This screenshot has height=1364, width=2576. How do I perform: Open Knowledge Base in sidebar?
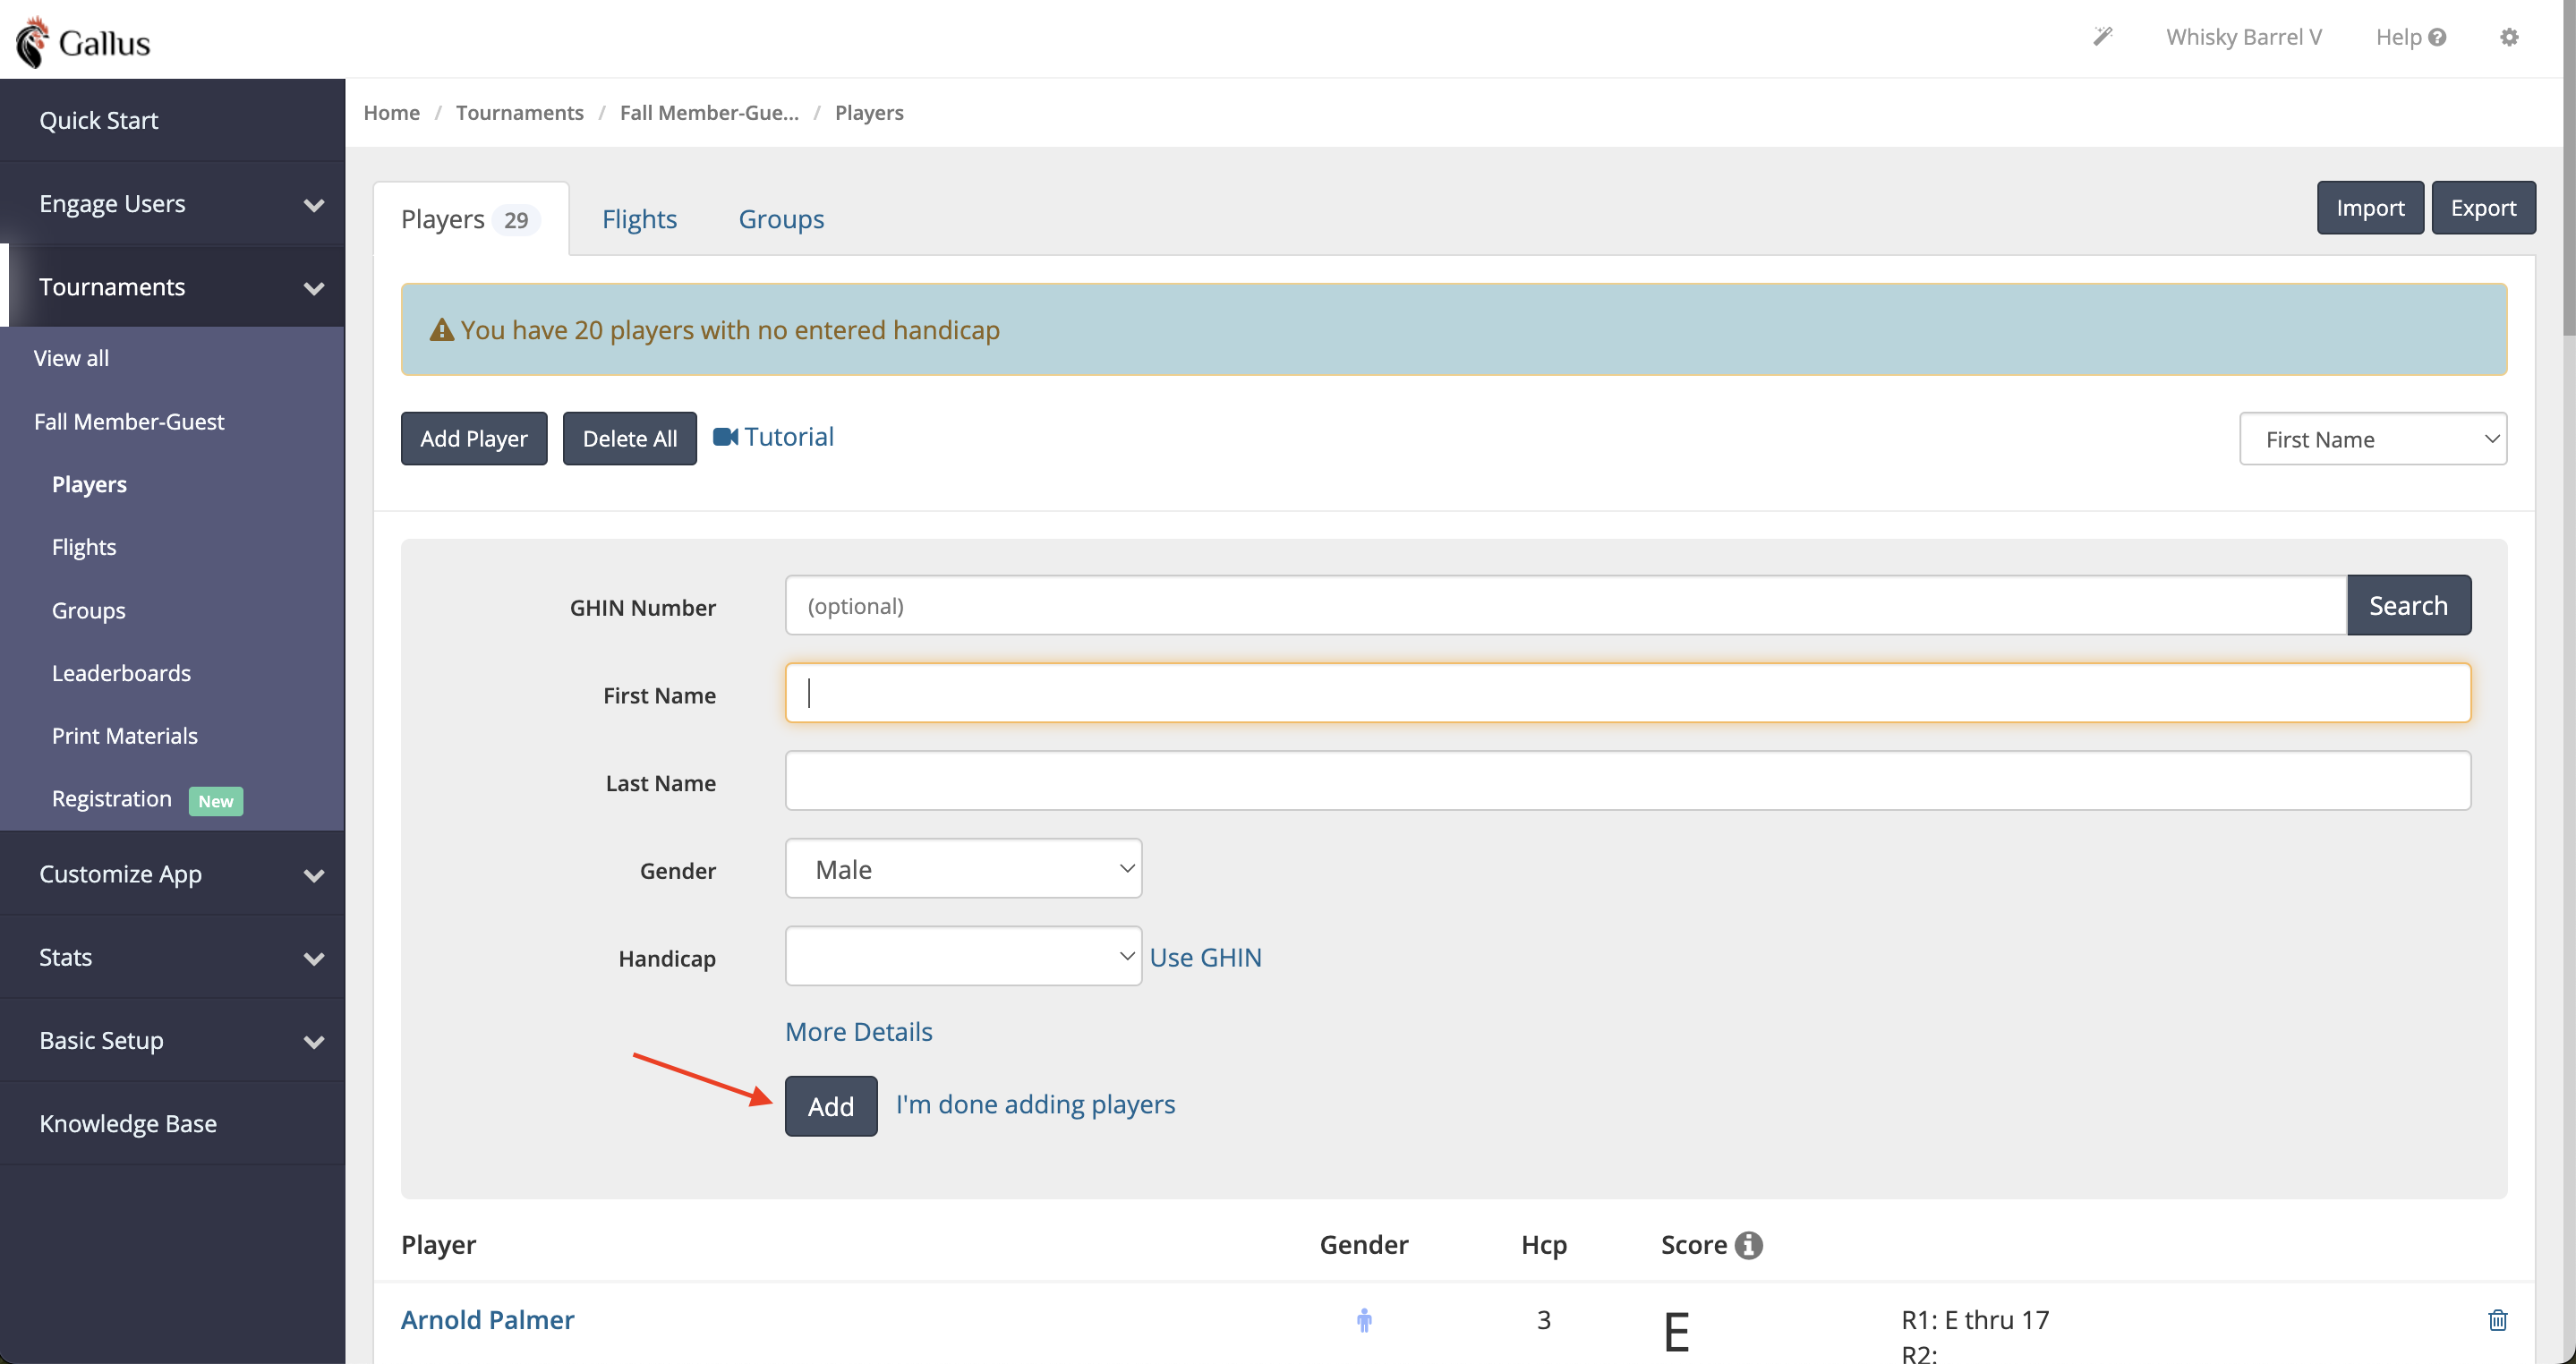click(172, 1123)
